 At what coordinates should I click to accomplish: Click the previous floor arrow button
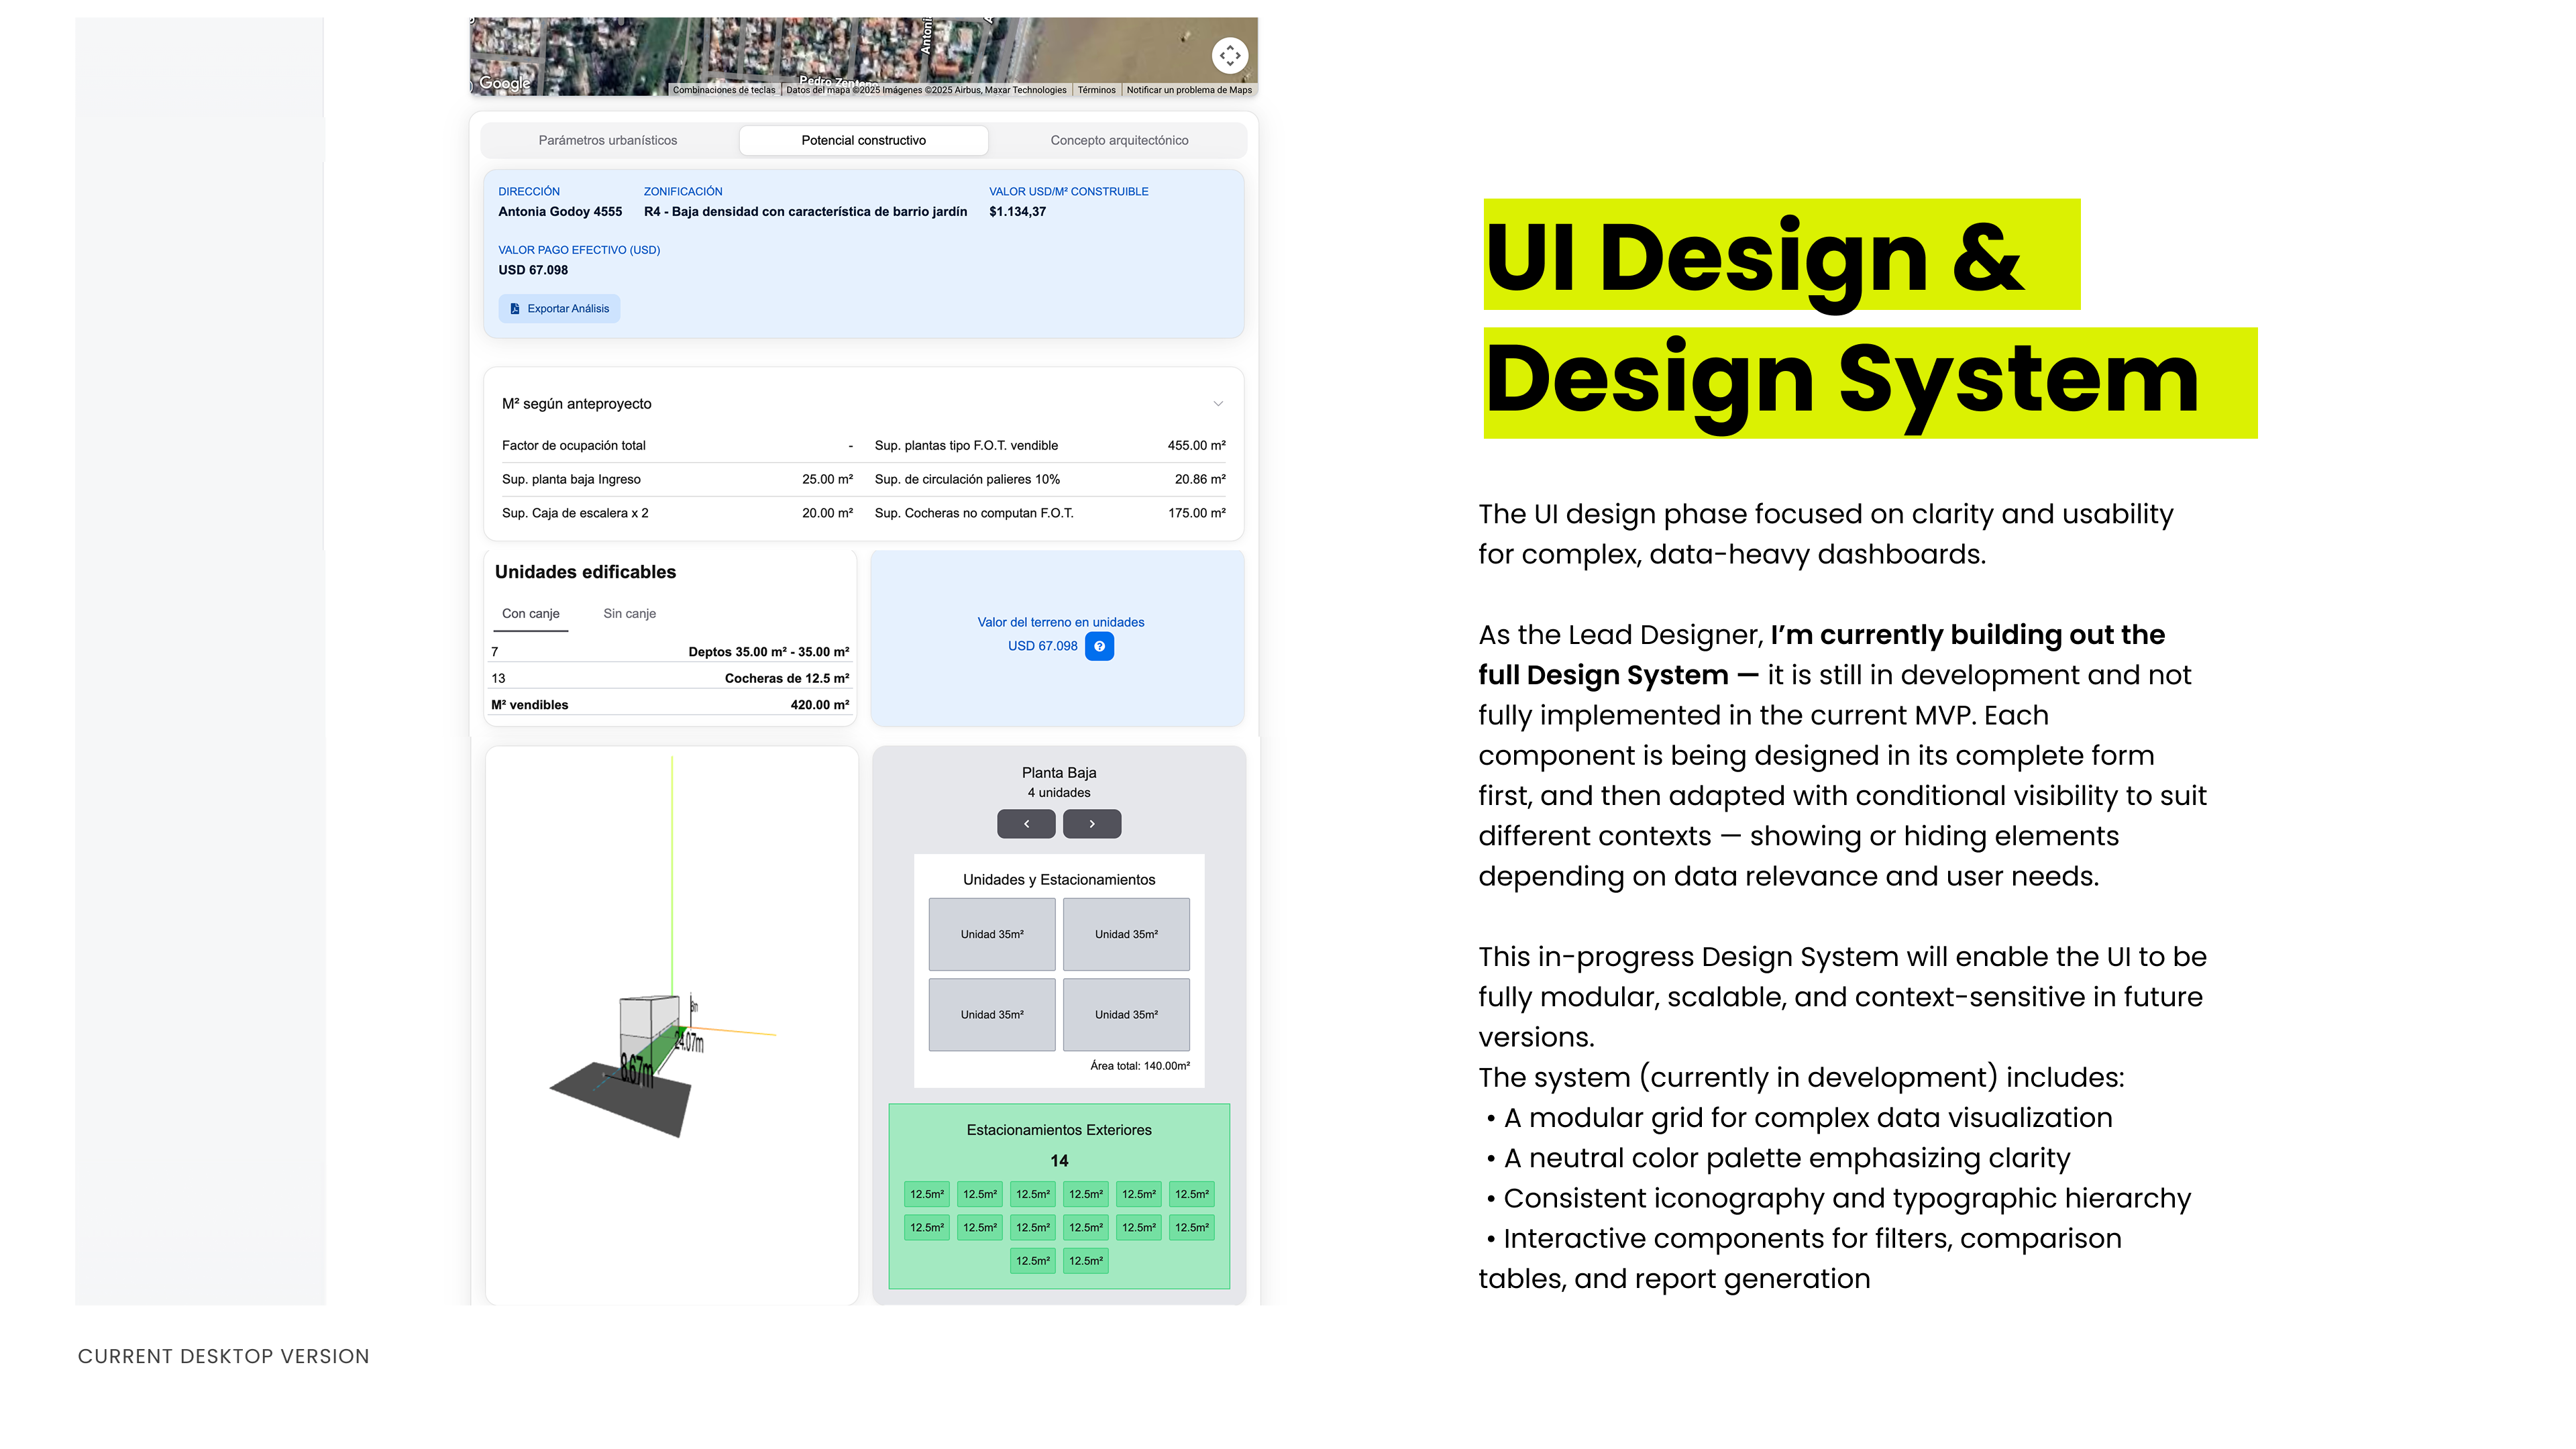1026,824
